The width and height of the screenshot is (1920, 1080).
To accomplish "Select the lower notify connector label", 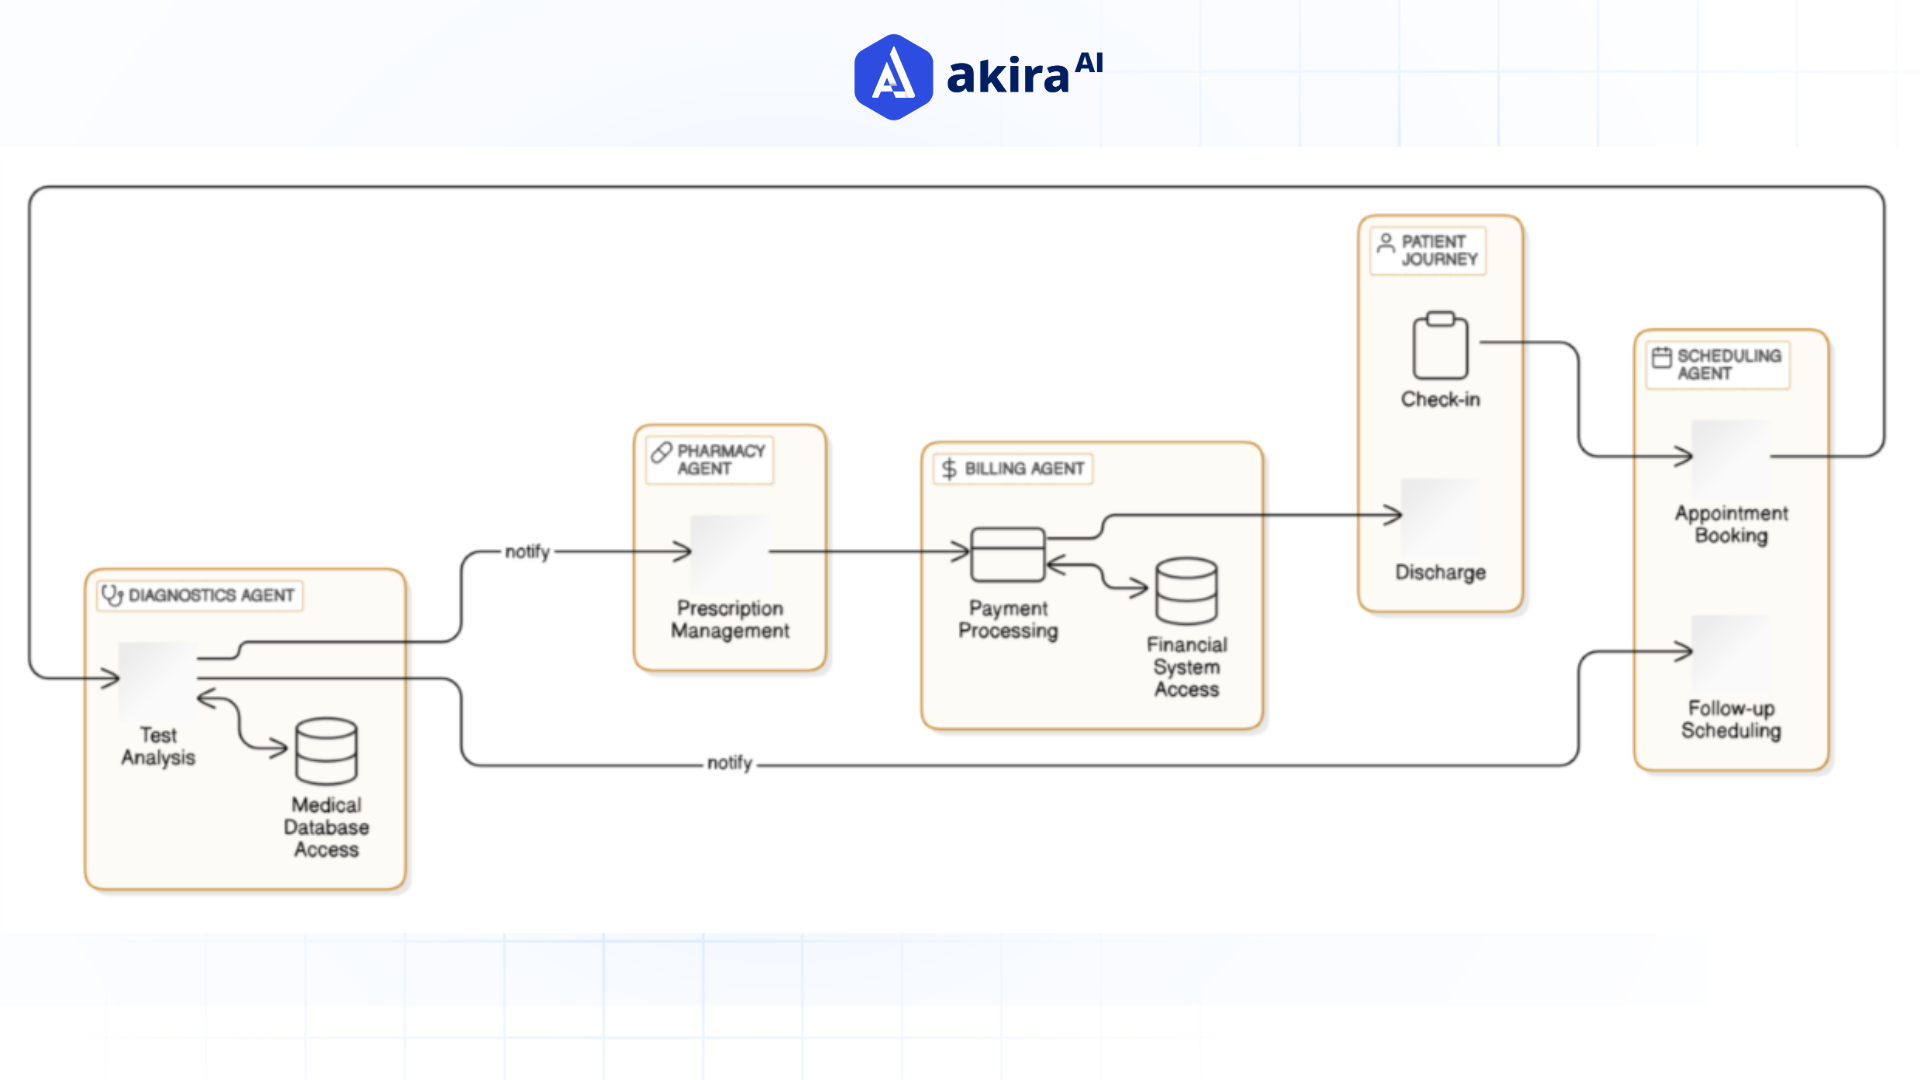I will coord(728,763).
